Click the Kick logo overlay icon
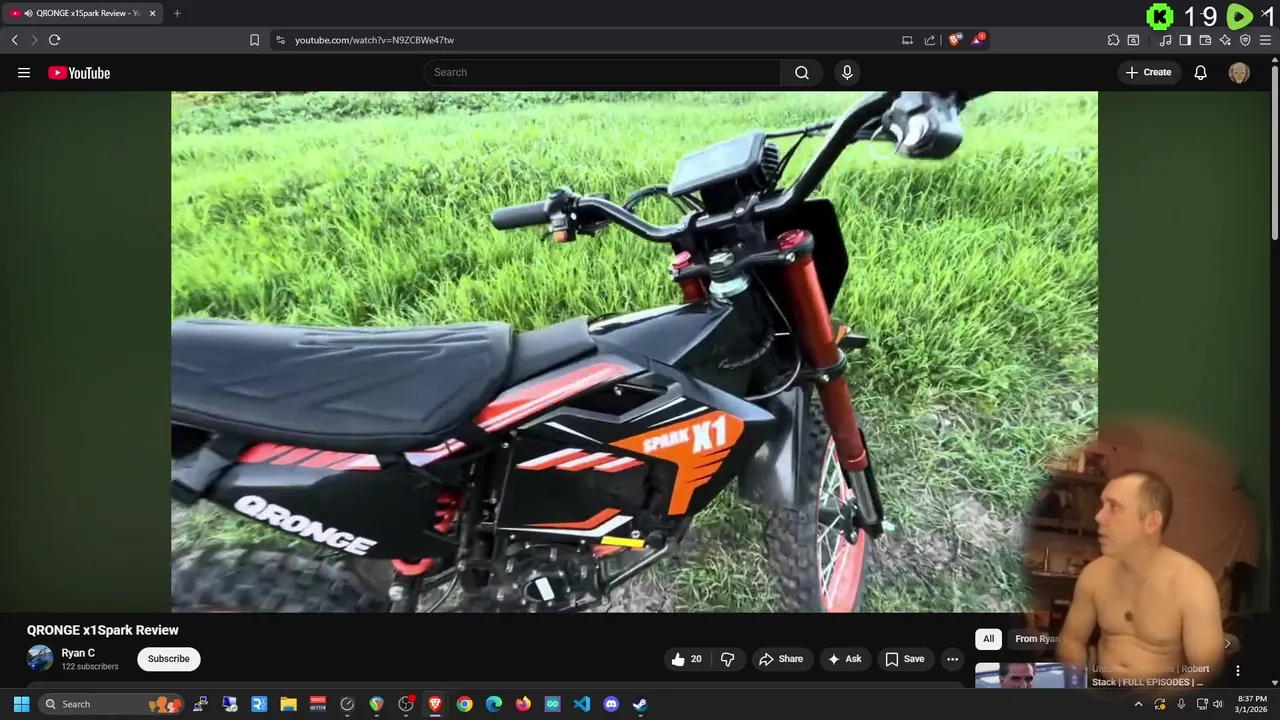 point(1160,16)
